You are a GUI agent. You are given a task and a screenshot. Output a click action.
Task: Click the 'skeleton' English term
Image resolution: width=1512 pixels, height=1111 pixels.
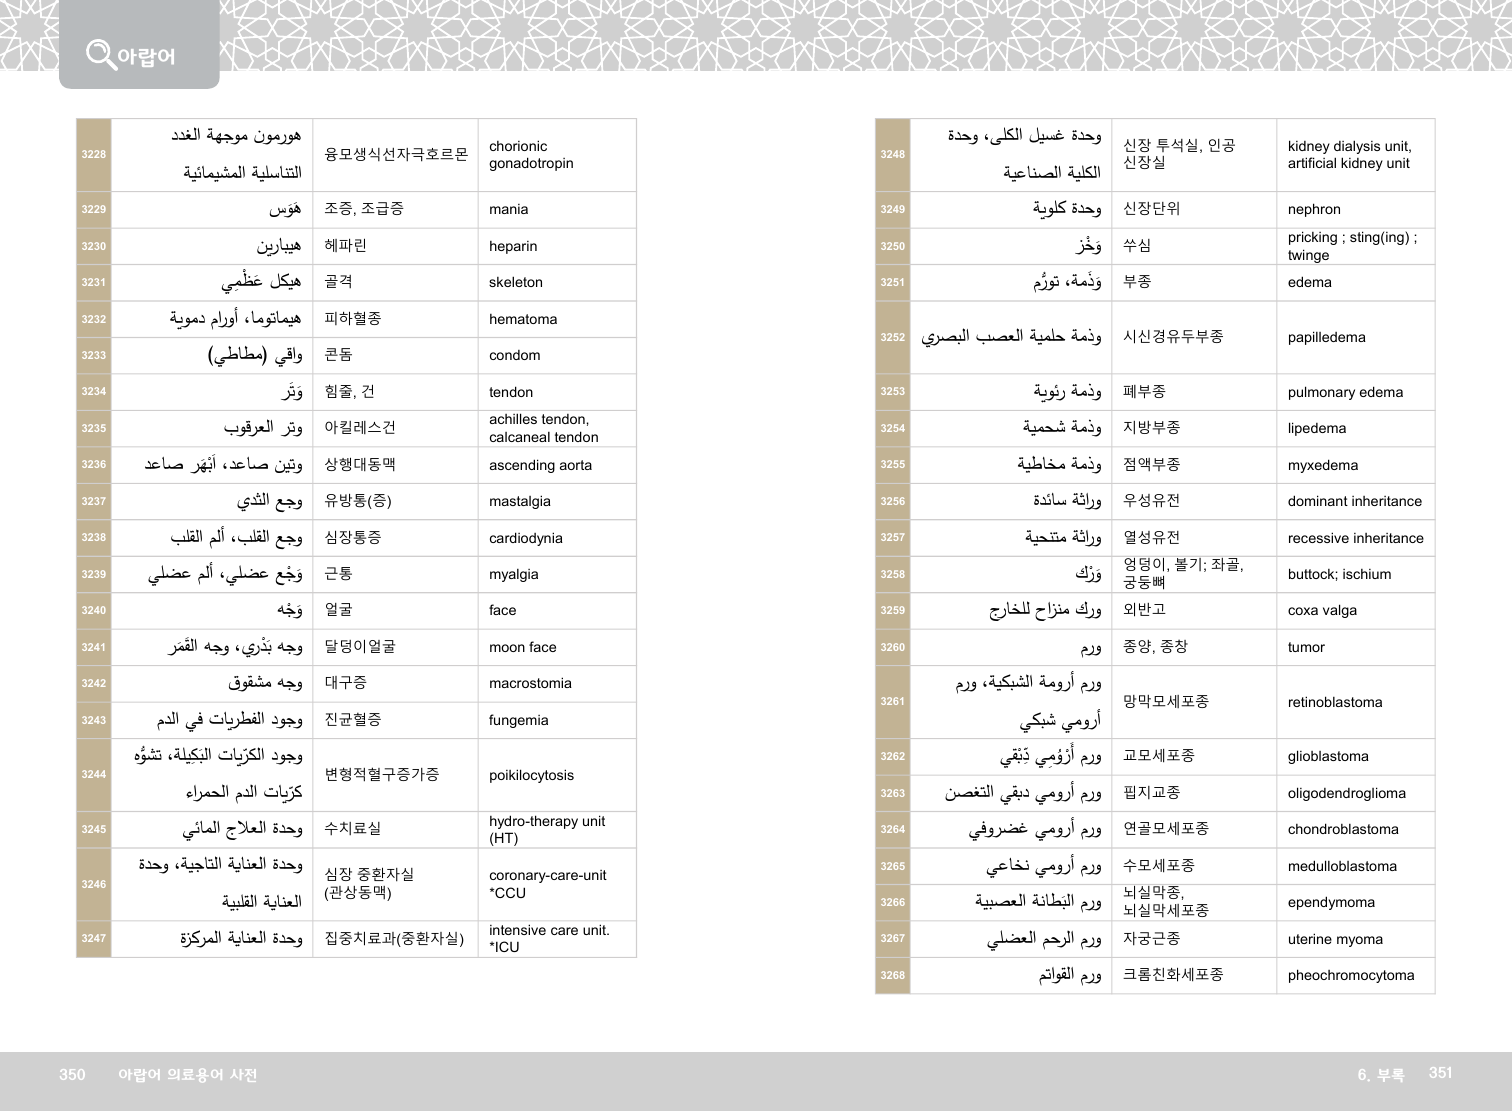point(516,283)
